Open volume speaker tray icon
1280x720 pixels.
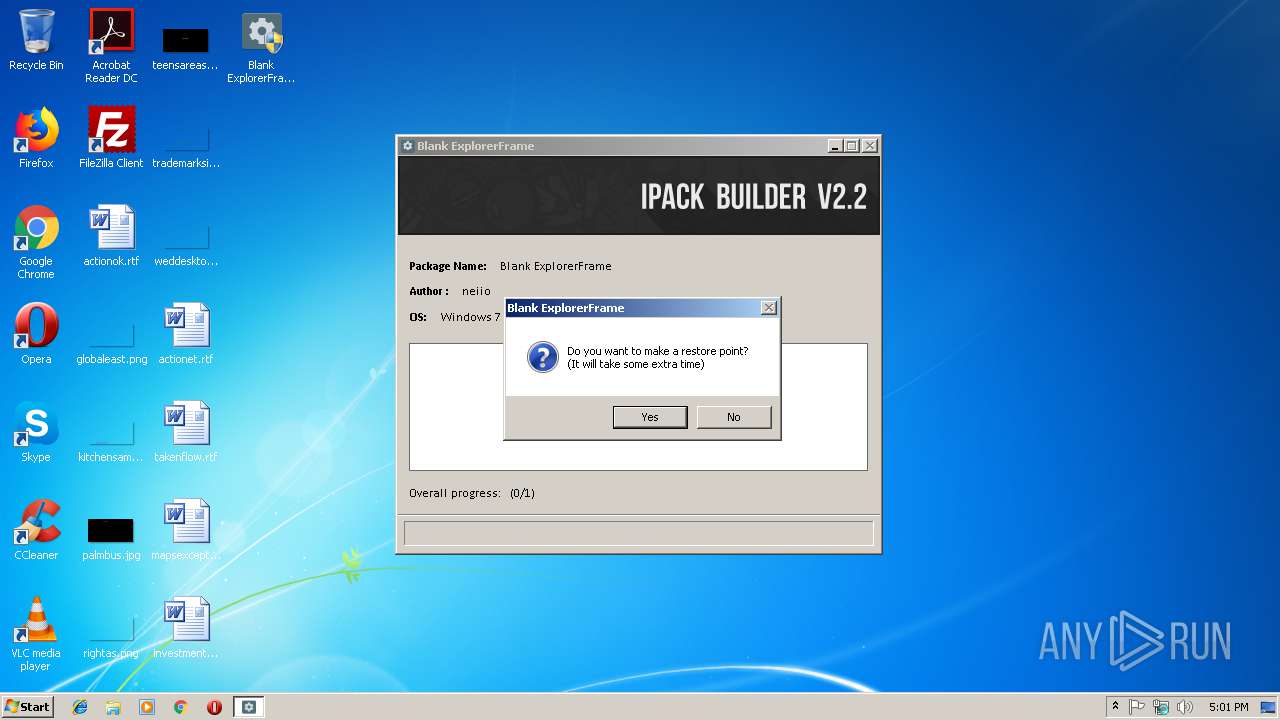coord(1185,707)
